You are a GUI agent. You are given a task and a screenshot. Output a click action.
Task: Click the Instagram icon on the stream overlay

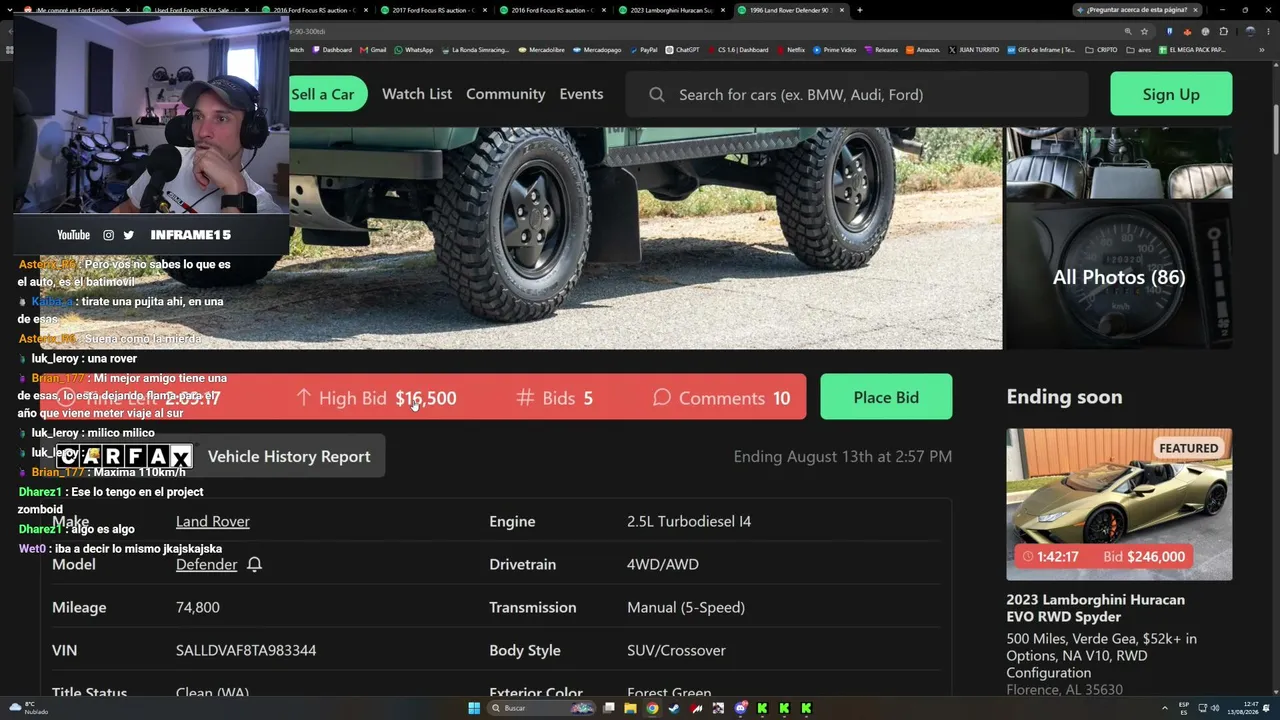pos(108,235)
